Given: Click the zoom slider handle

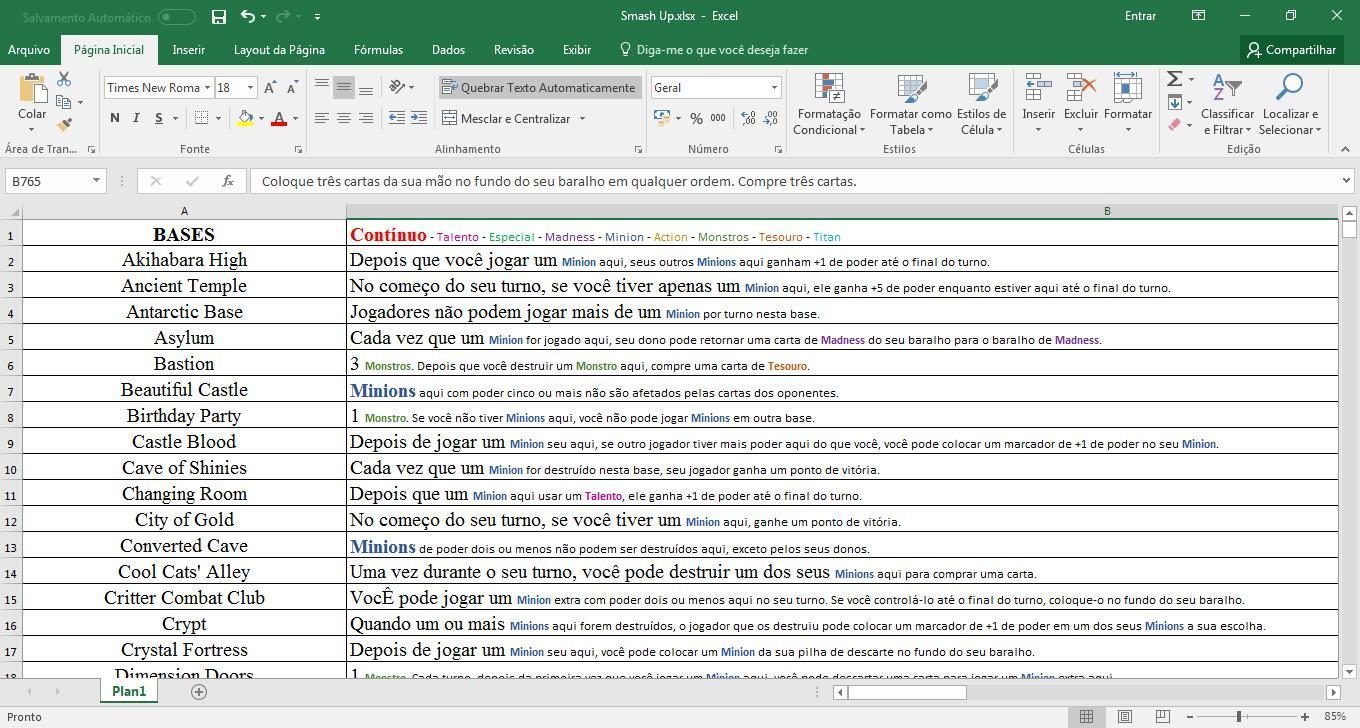Looking at the screenshot, I should [1239, 716].
